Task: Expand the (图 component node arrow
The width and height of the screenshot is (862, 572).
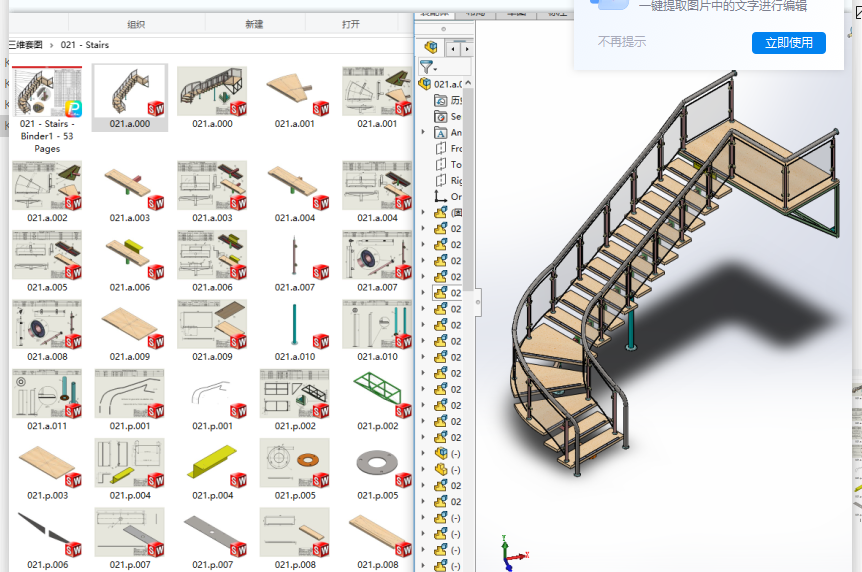Action: 423,212
